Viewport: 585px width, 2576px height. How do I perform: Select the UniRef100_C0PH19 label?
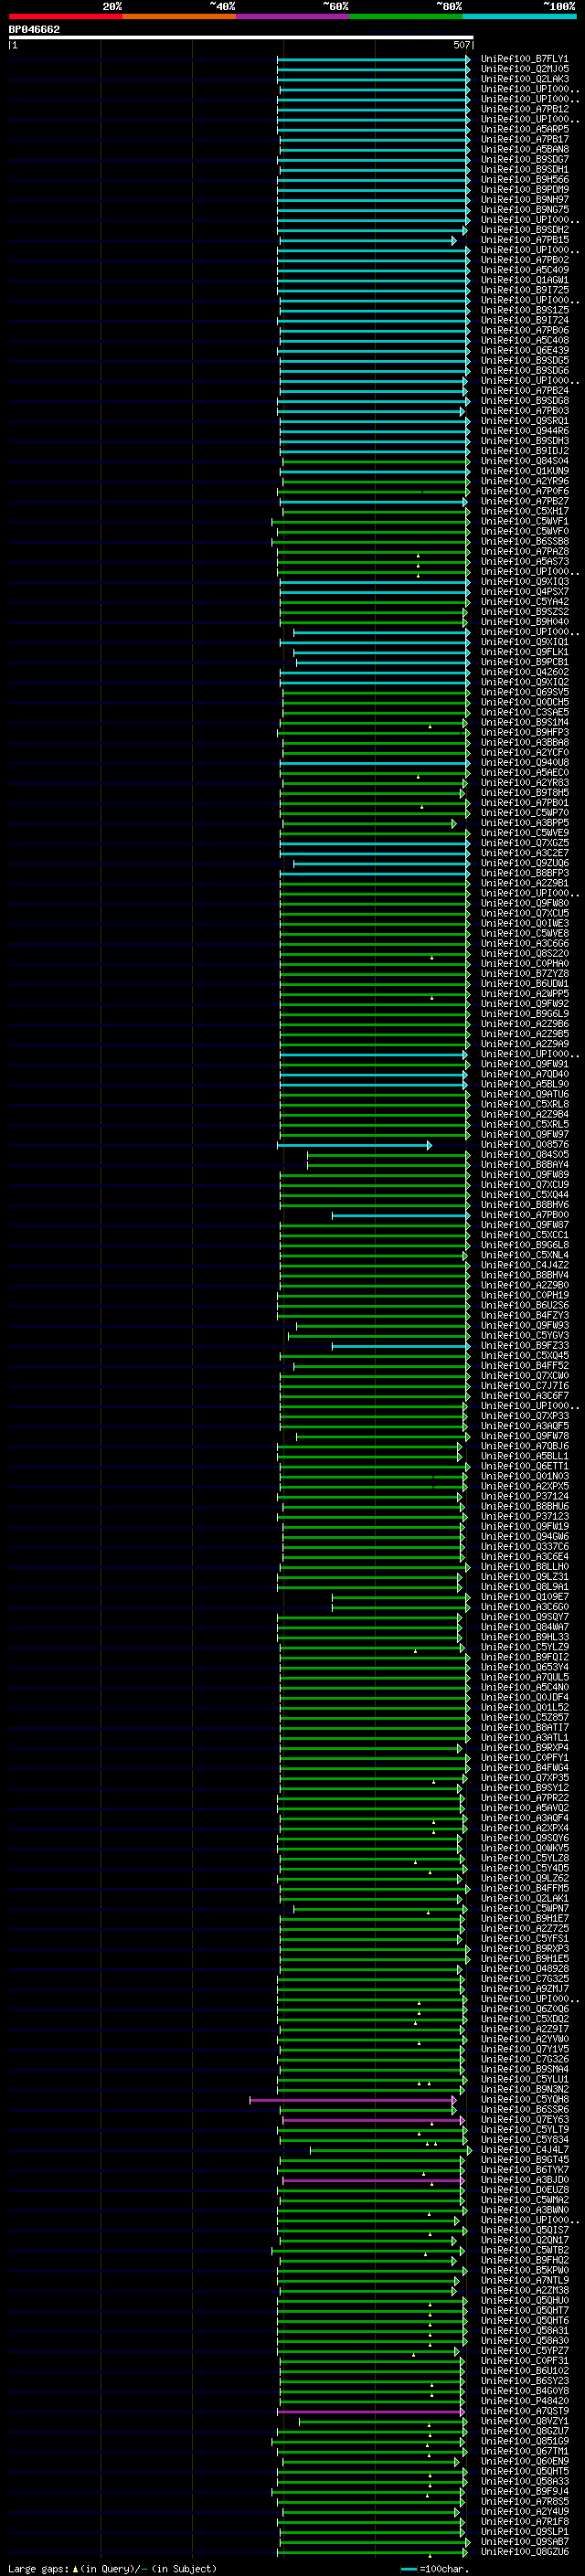(524, 1295)
